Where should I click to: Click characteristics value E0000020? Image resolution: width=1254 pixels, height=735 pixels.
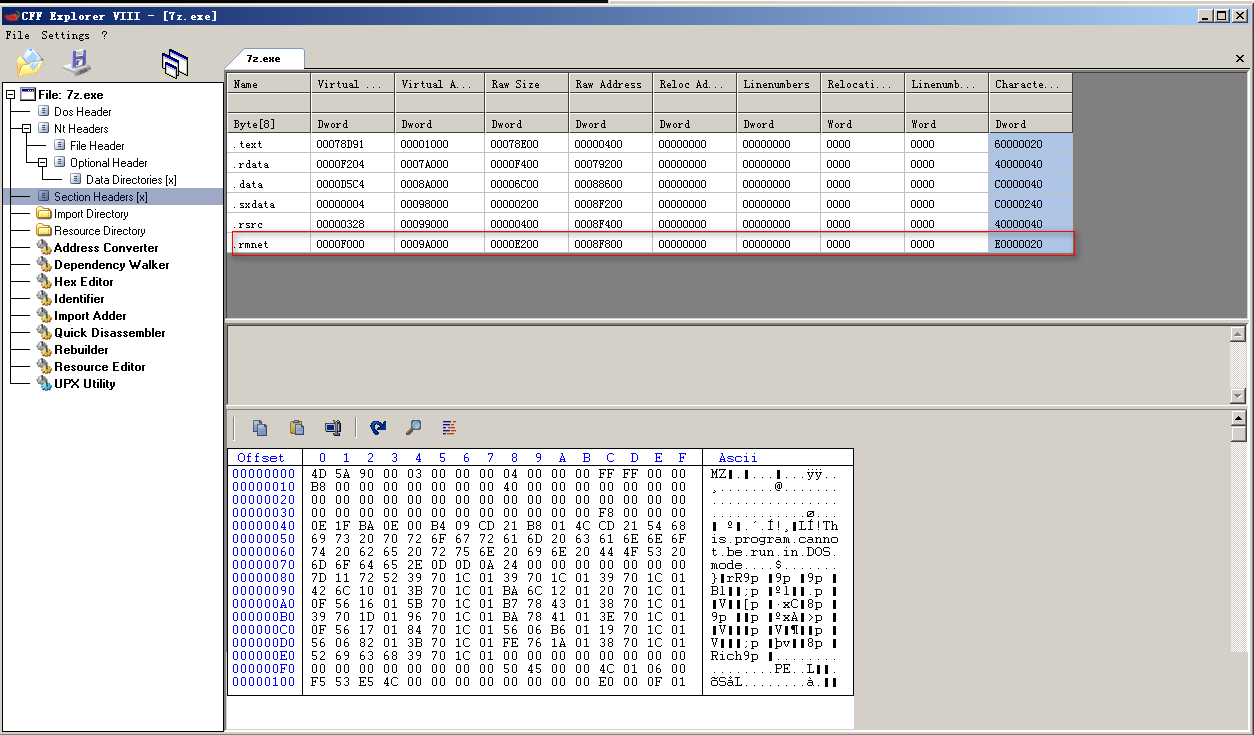(x=1031, y=244)
